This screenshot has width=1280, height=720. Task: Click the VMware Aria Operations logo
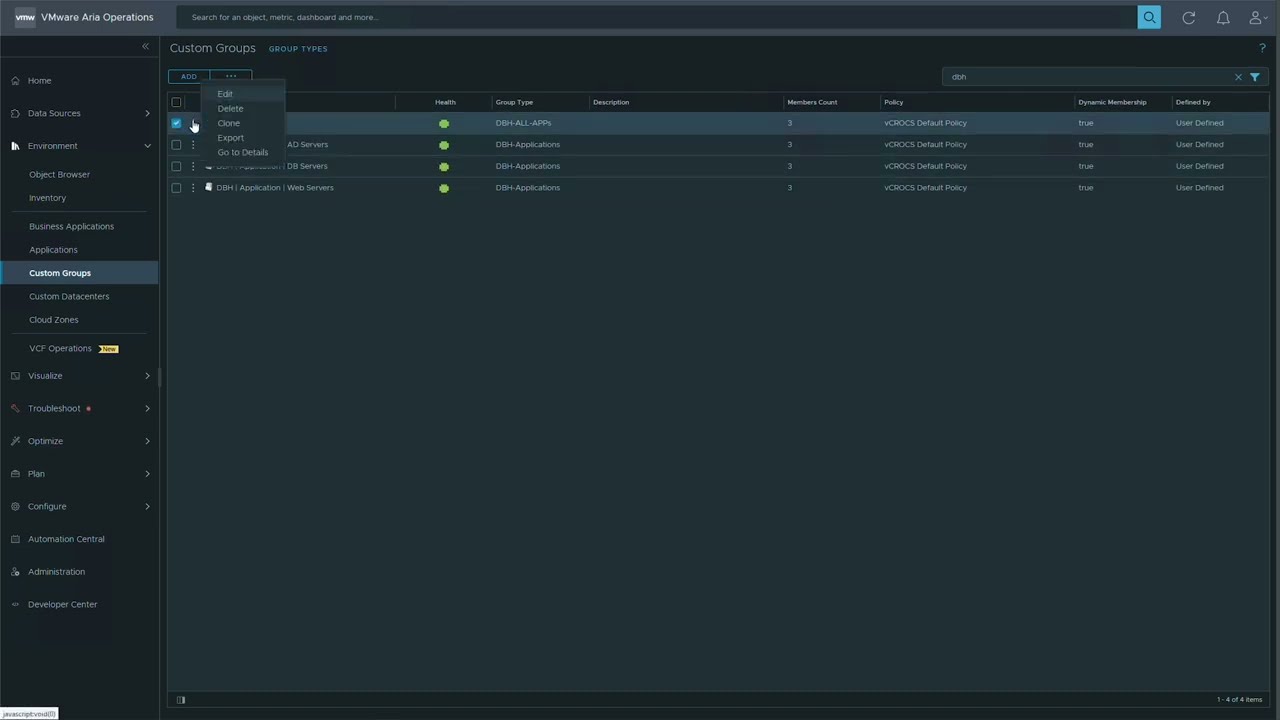25,17
